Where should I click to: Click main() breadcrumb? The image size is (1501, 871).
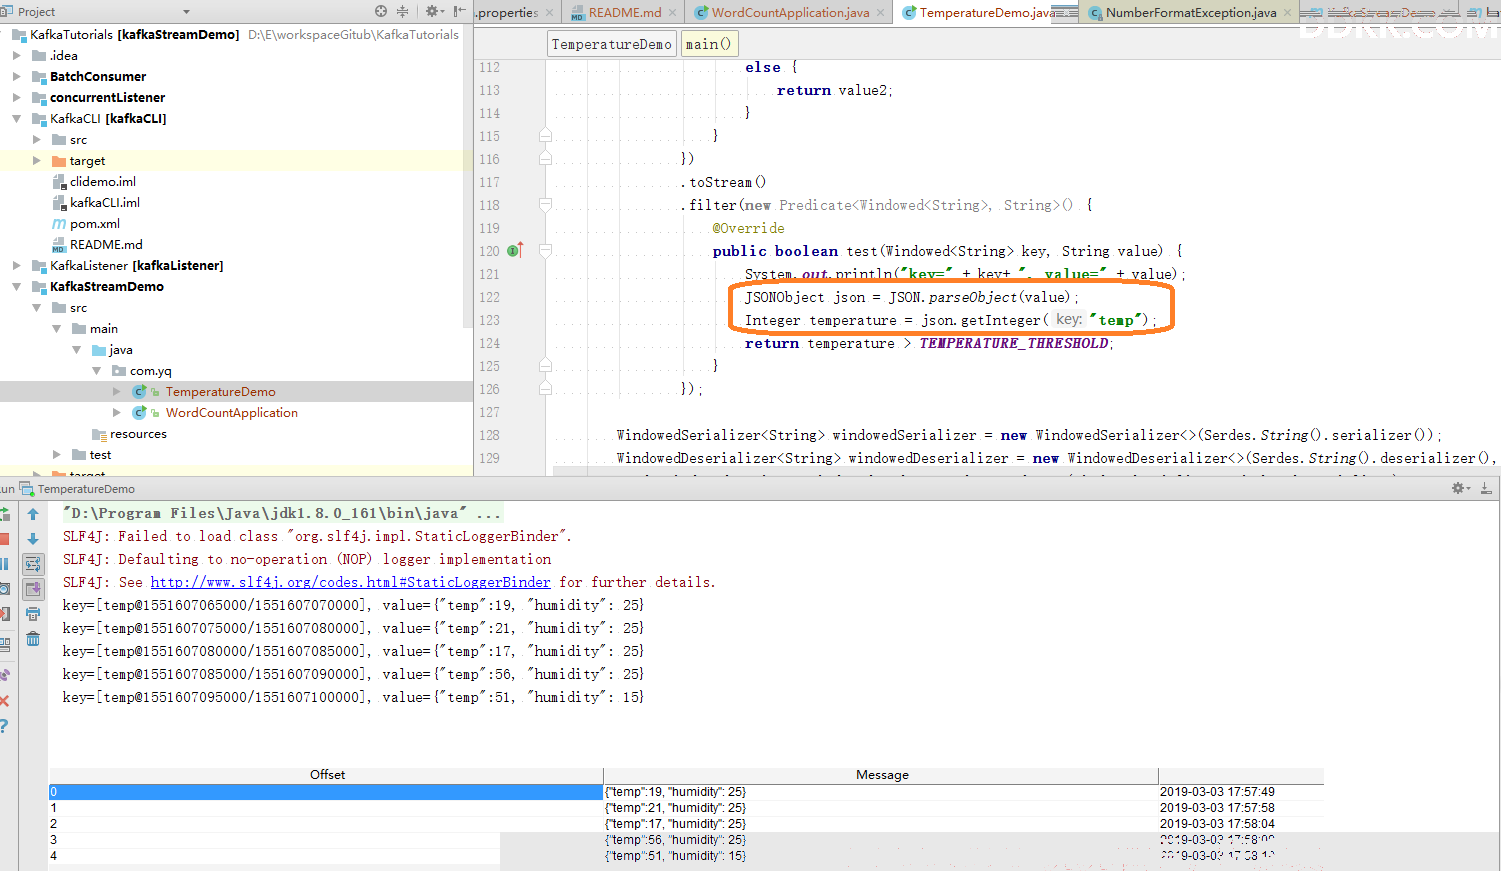coord(709,44)
